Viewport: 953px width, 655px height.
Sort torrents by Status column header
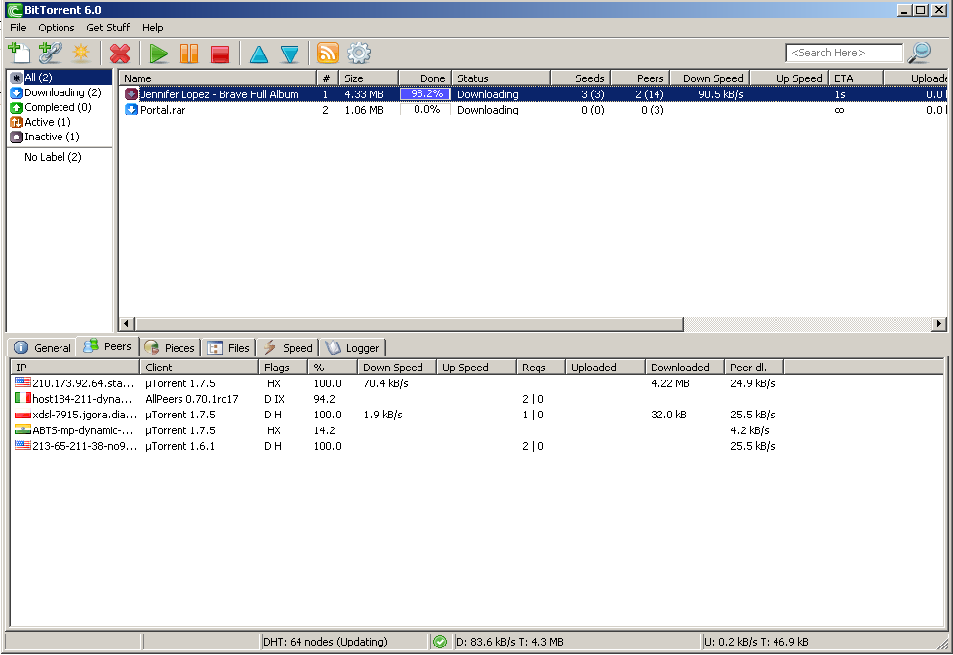(501, 78)
